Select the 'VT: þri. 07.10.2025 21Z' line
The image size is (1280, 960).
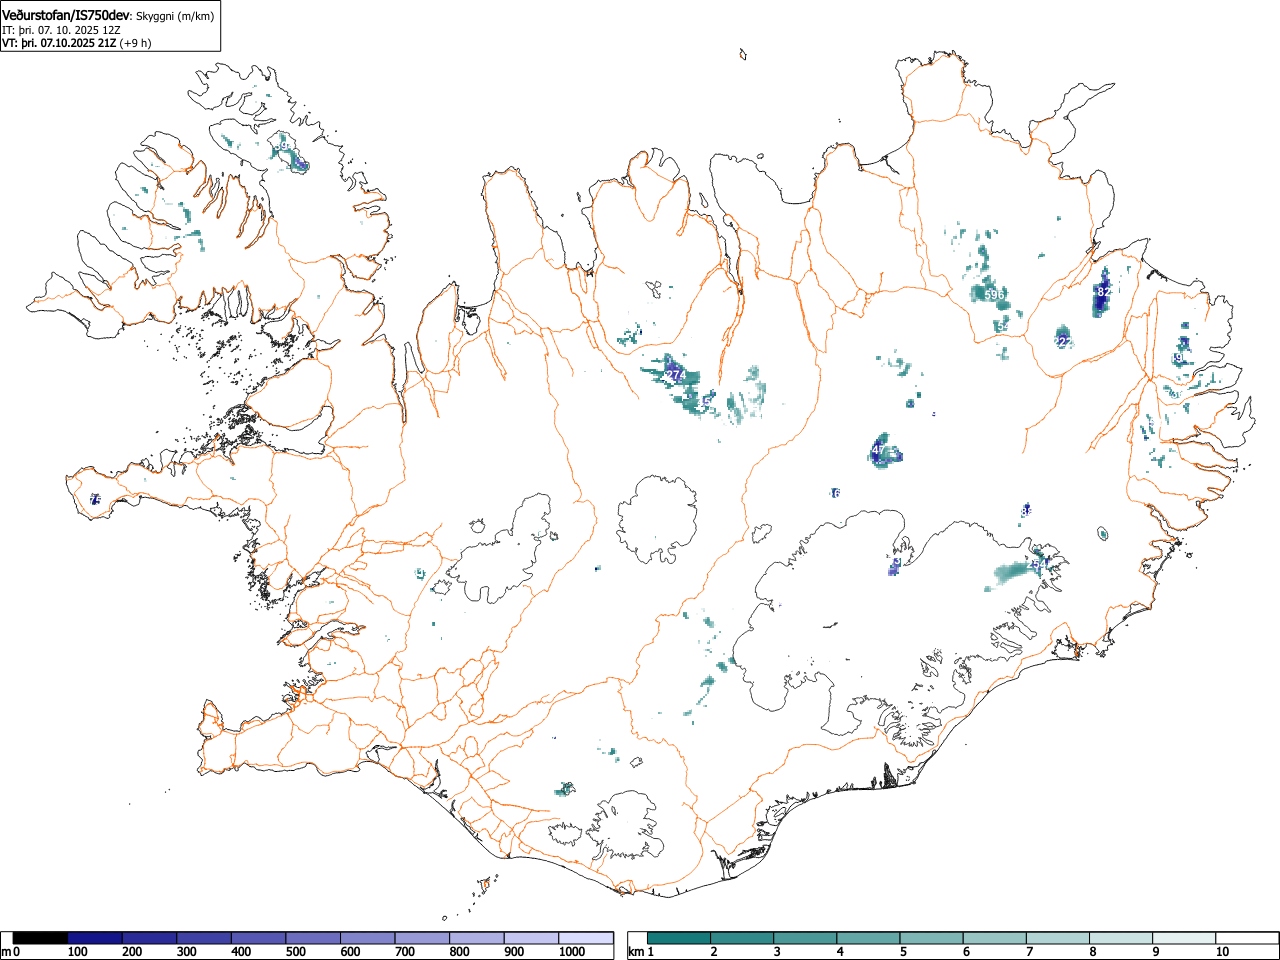pyautogui.click(x=59, y=43)
